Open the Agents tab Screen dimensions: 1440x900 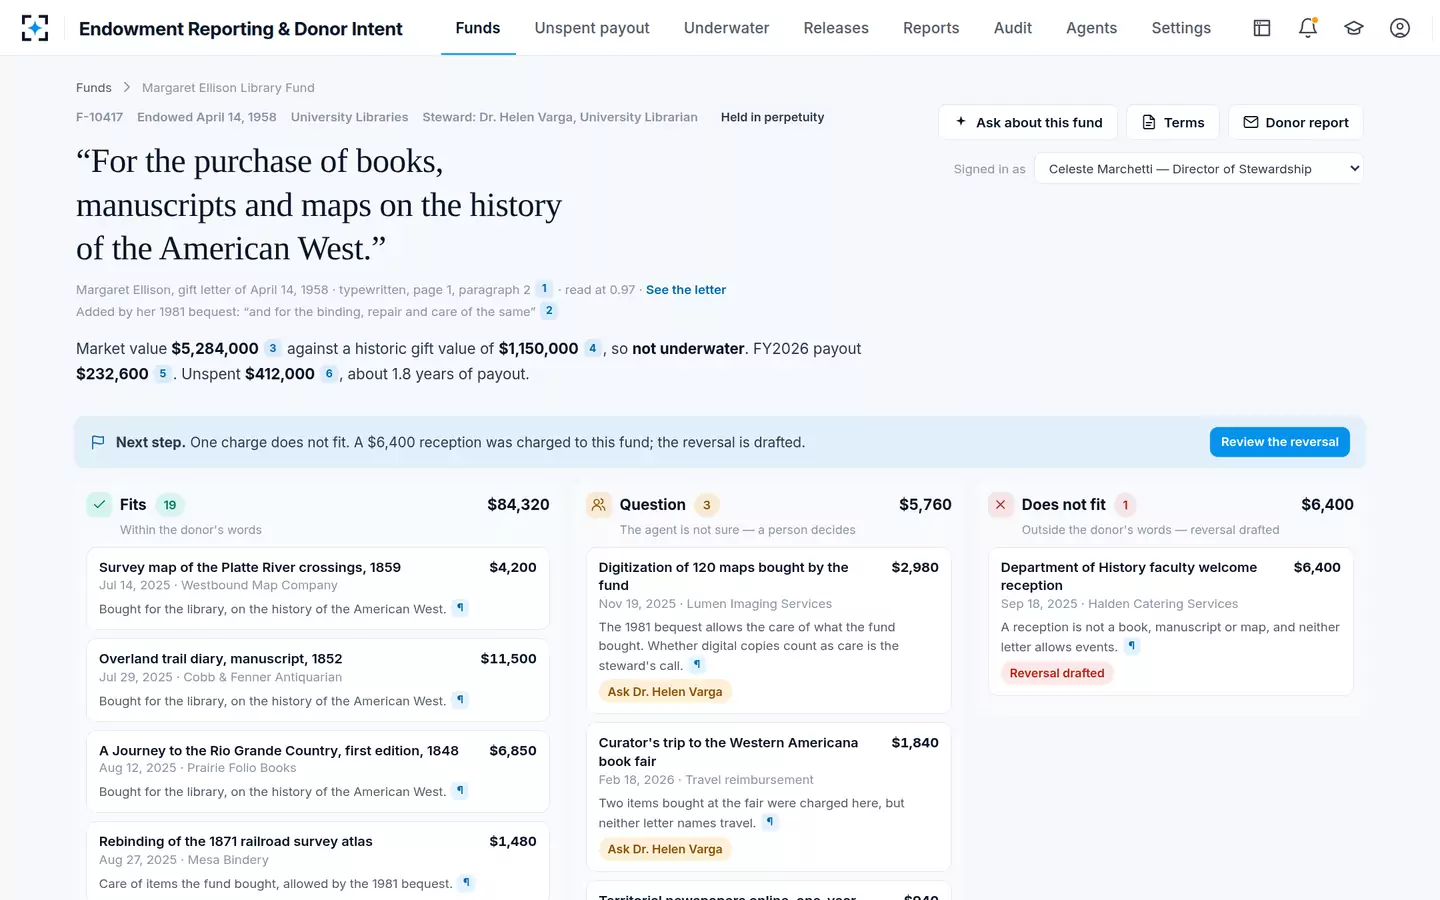click(1091, 28)
